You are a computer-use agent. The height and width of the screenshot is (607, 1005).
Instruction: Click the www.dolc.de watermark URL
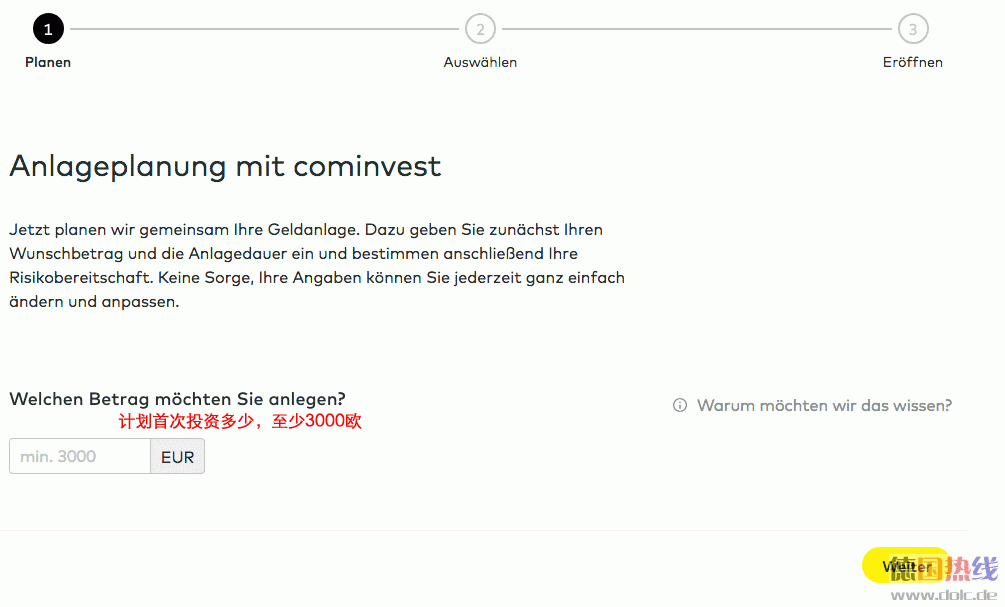pos(943,595)
